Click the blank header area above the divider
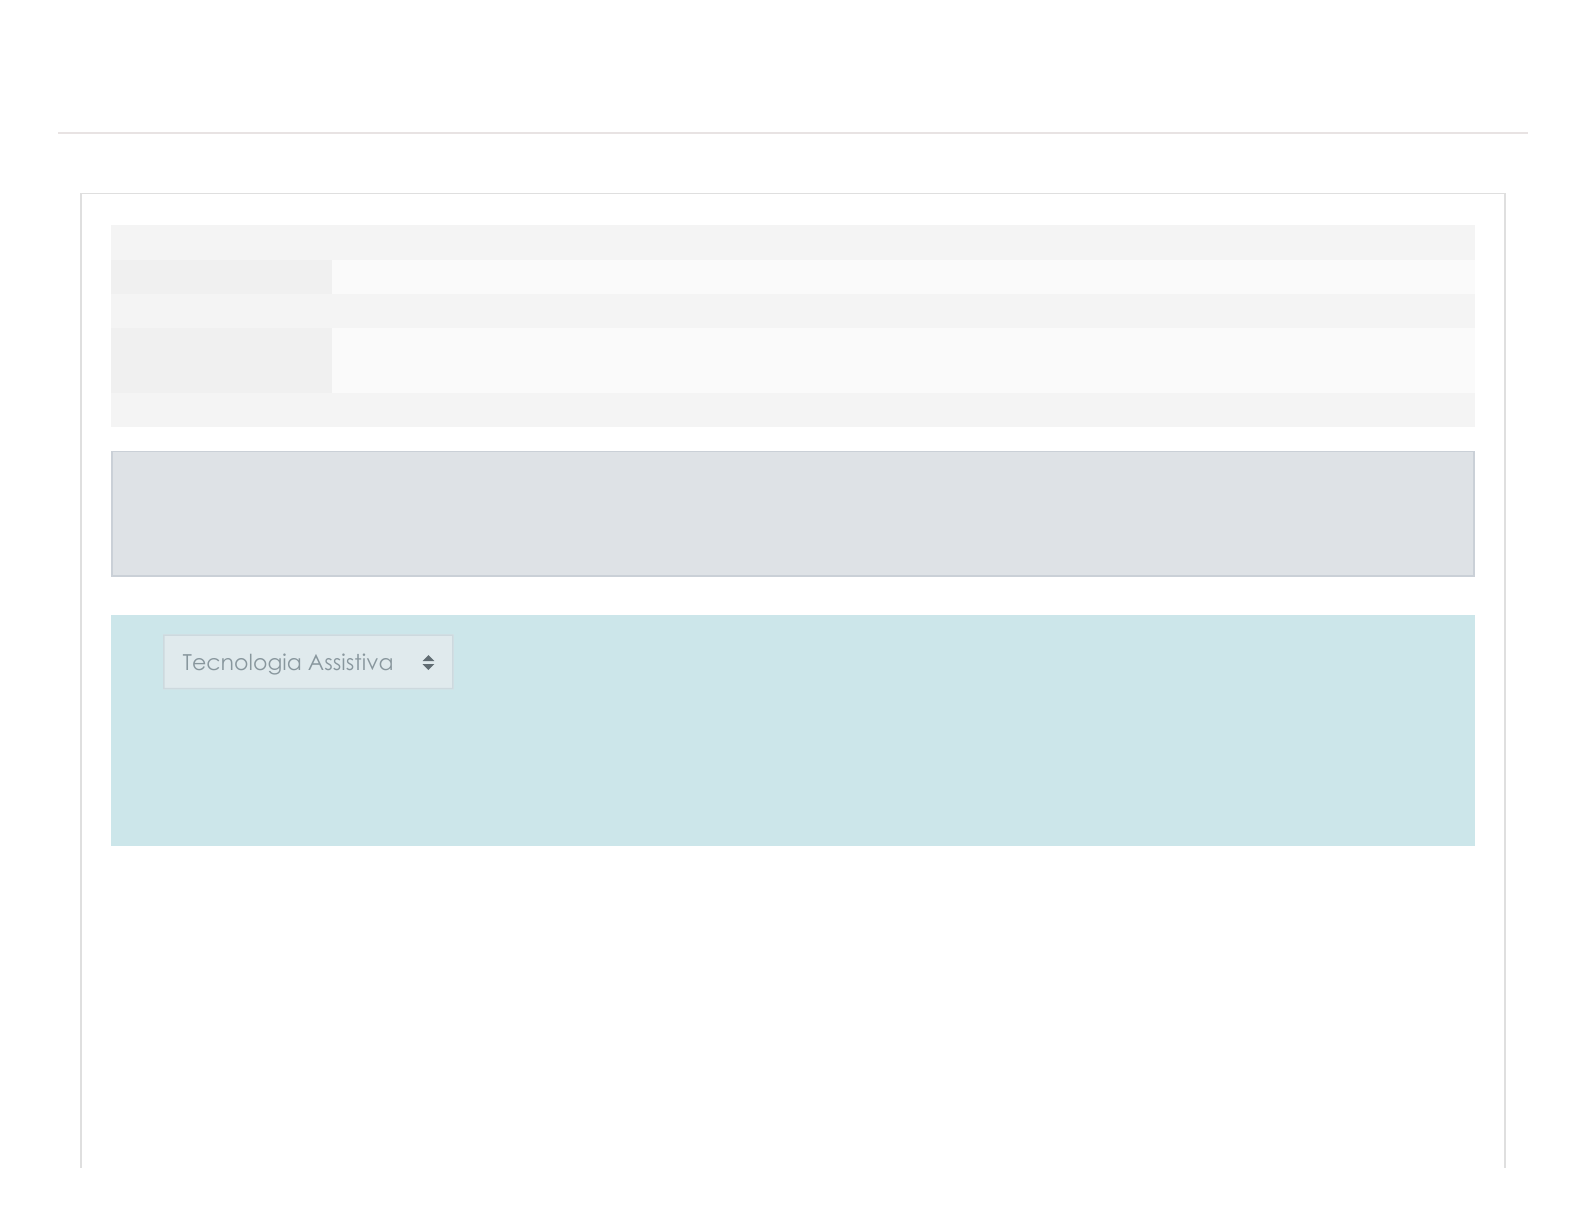The height and width of the screenshot is (1224, 1584). coord(792,65)
